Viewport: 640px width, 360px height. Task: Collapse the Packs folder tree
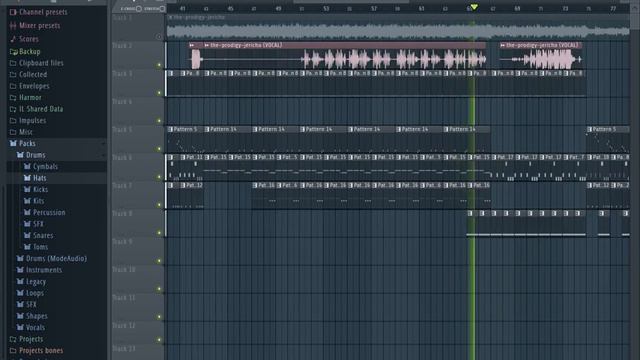13,144
